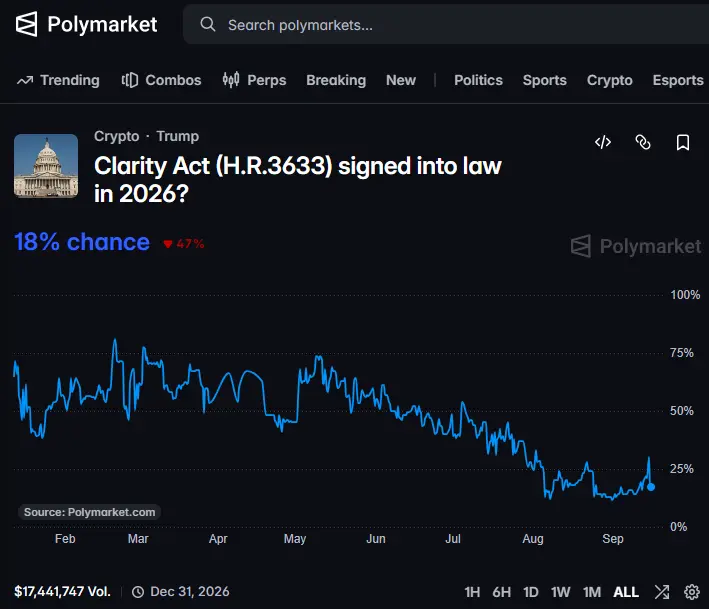709x609 pixels.
Task: Click the market title Clarity Act (H.R.3633)
Action: click(298, 179)
